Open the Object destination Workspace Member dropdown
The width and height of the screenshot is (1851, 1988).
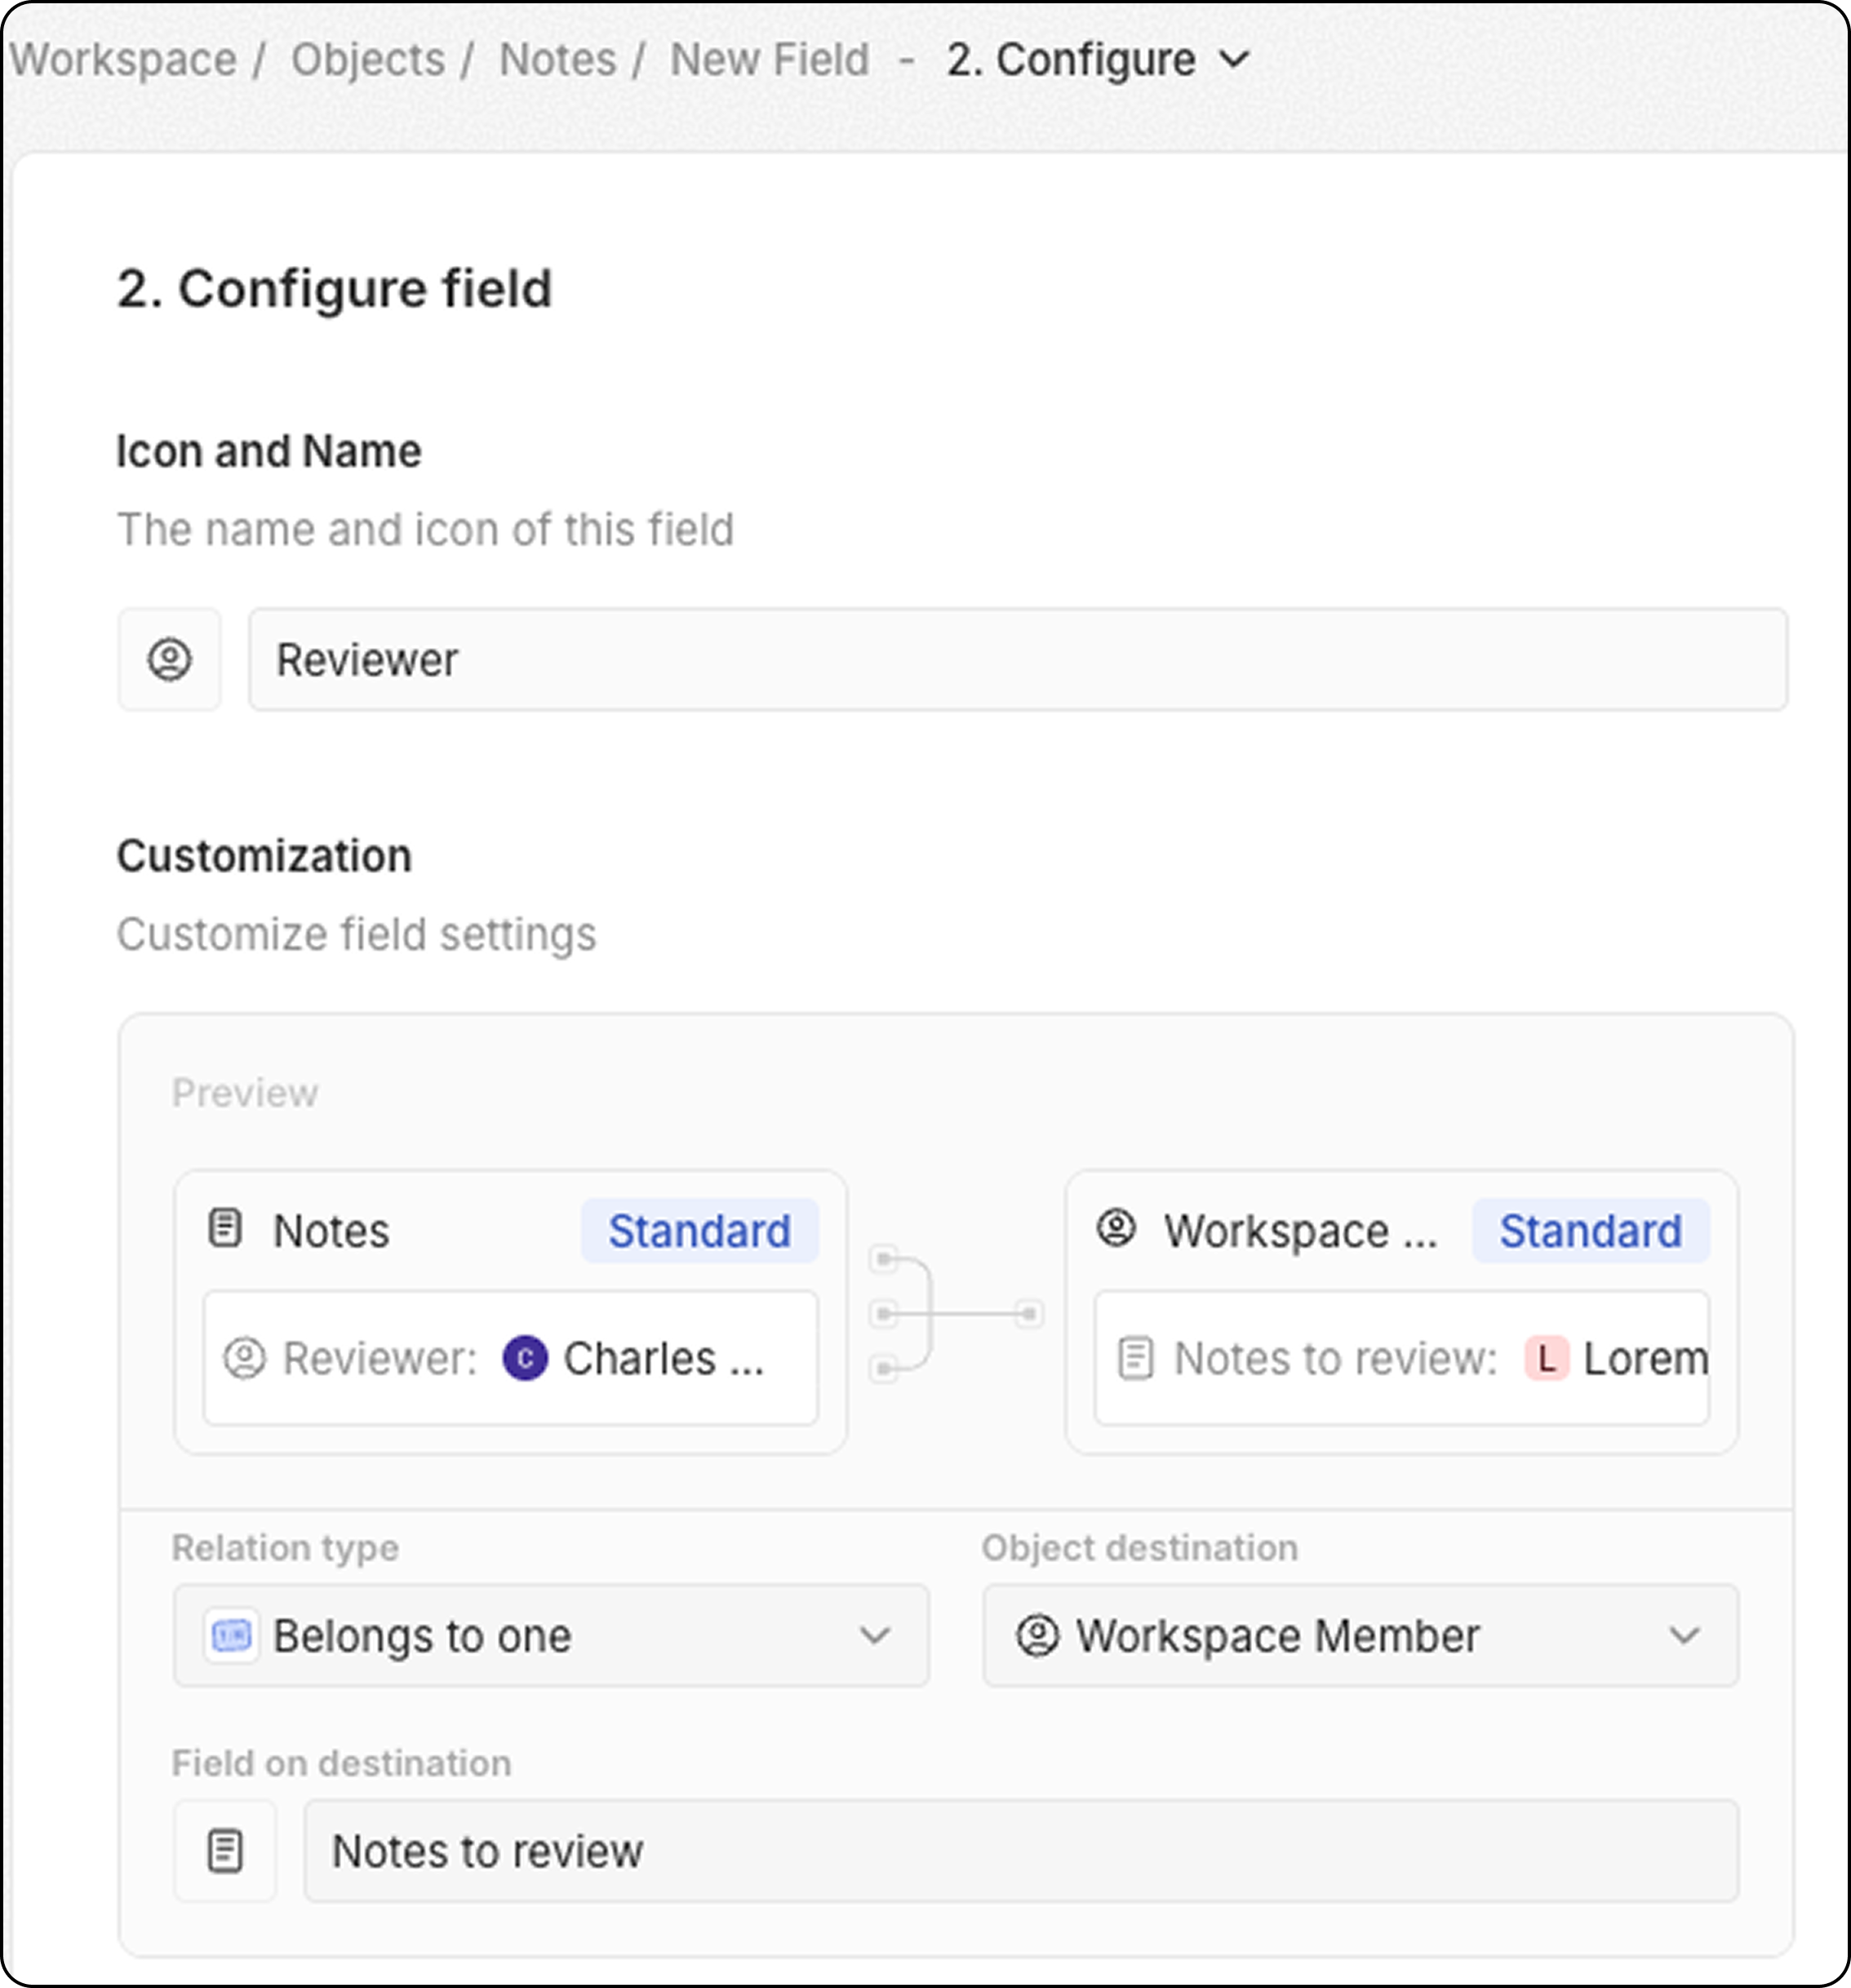(1360, 1636)
